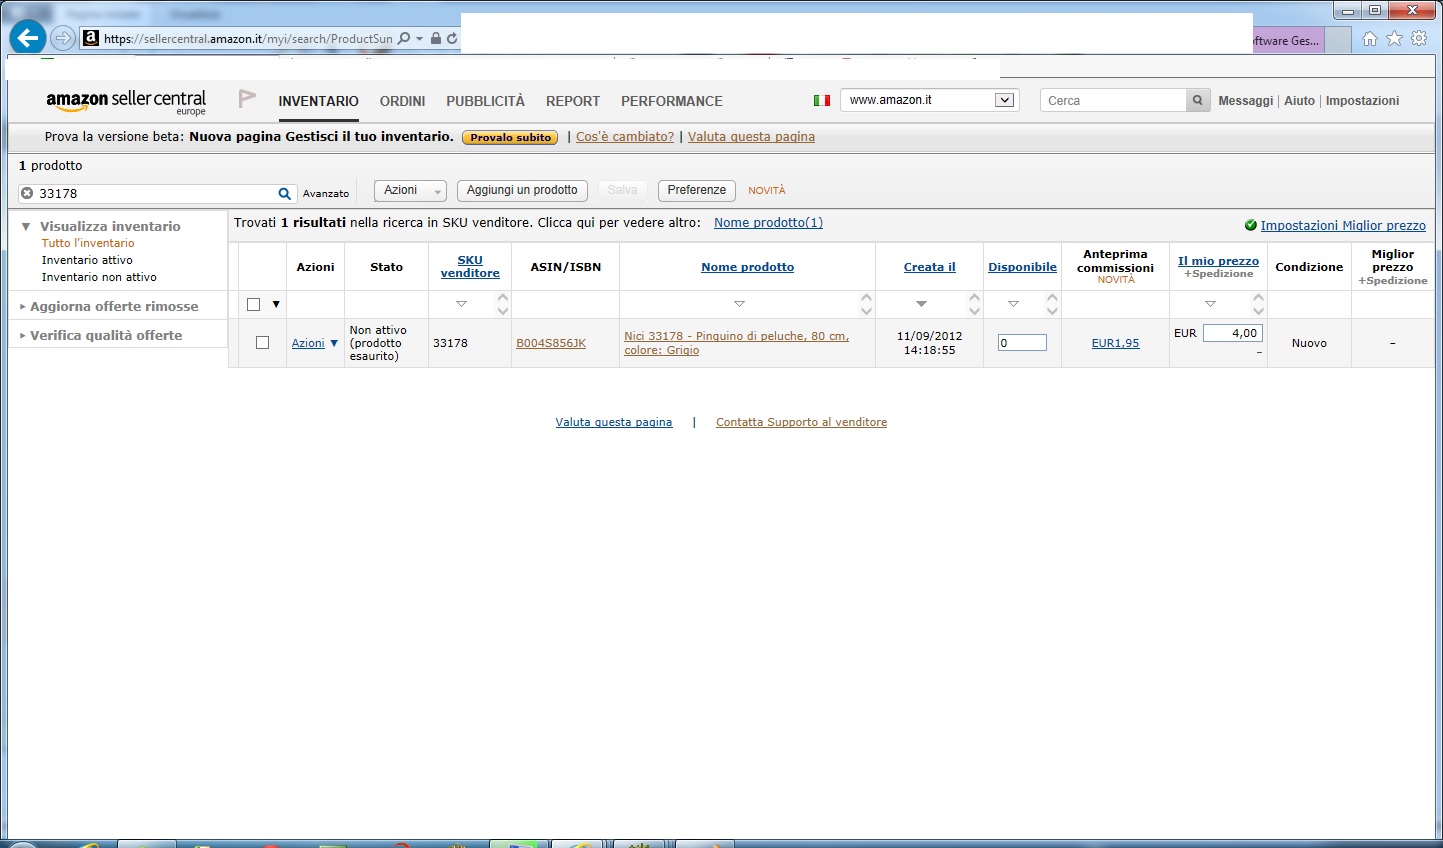Viewport: 1443px width, 848px height.
Task: Run SKU search with the blue magnifier icon
Action: click(285, 194)
